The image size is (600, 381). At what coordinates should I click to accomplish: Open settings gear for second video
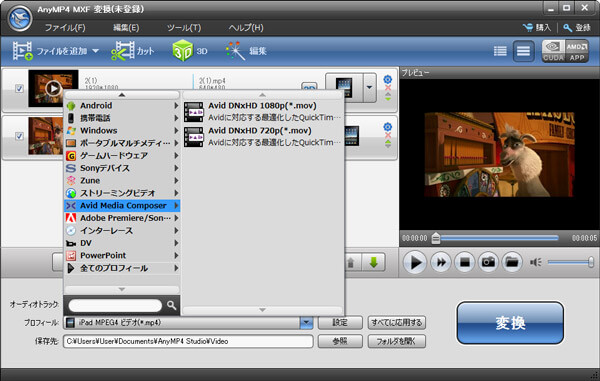pos(388,127)
